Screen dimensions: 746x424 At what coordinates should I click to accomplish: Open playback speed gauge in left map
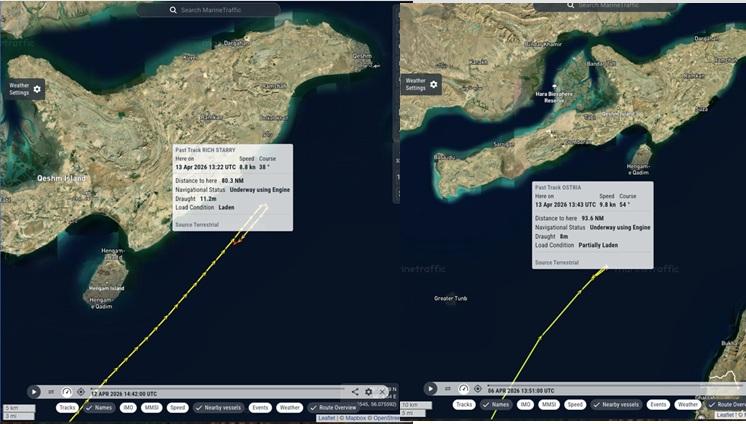(x=67, y=392)
